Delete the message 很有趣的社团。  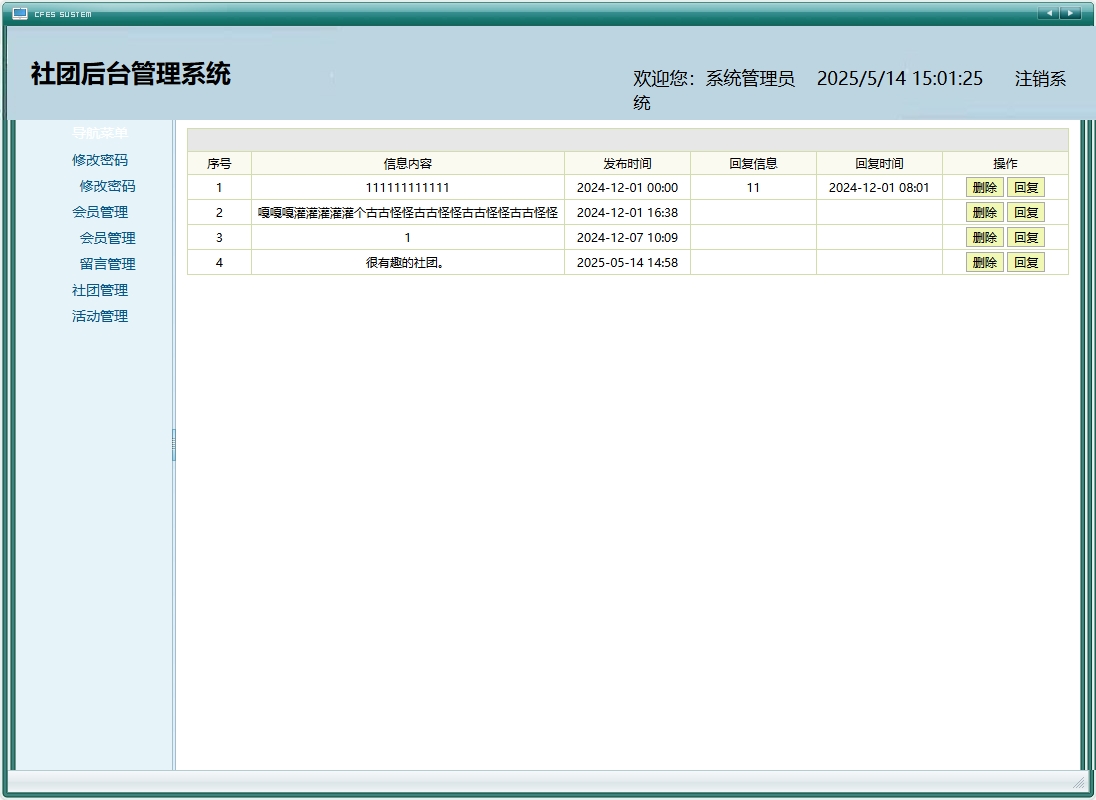985,262
